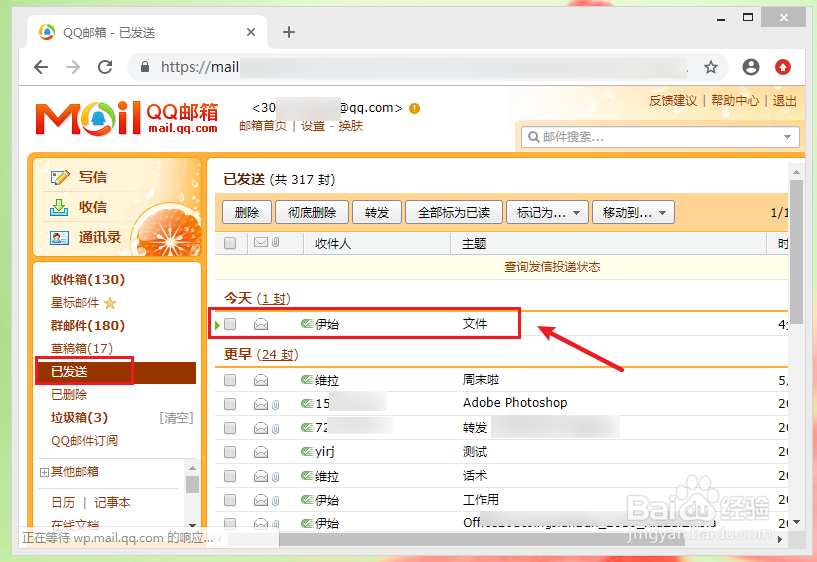
Task: Click the browser back arrow
Action: tap(41, 67)
